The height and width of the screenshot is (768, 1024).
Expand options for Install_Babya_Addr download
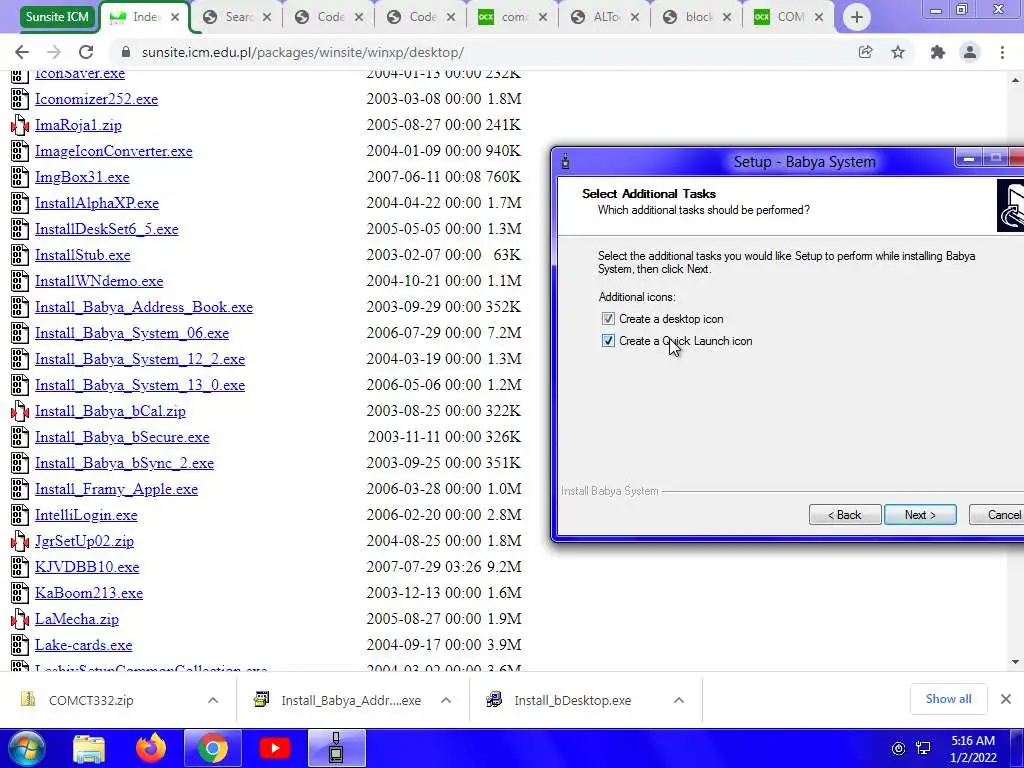coord(446,700)
